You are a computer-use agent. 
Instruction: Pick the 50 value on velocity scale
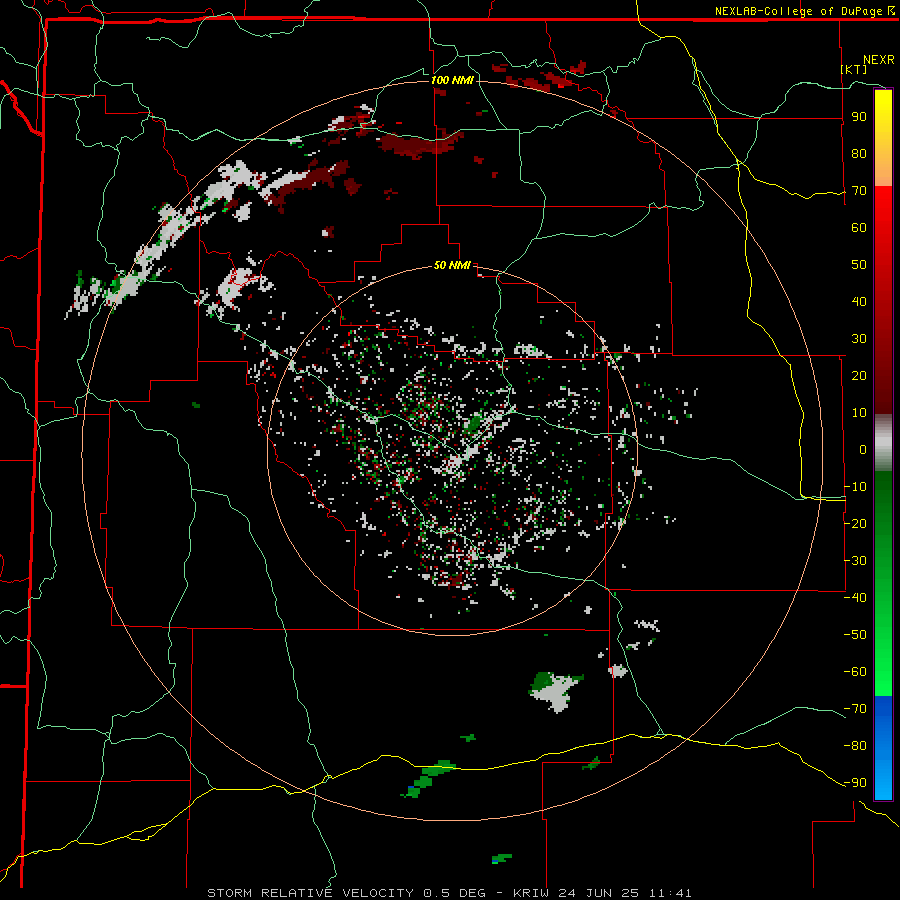click(x=859, y=265)
